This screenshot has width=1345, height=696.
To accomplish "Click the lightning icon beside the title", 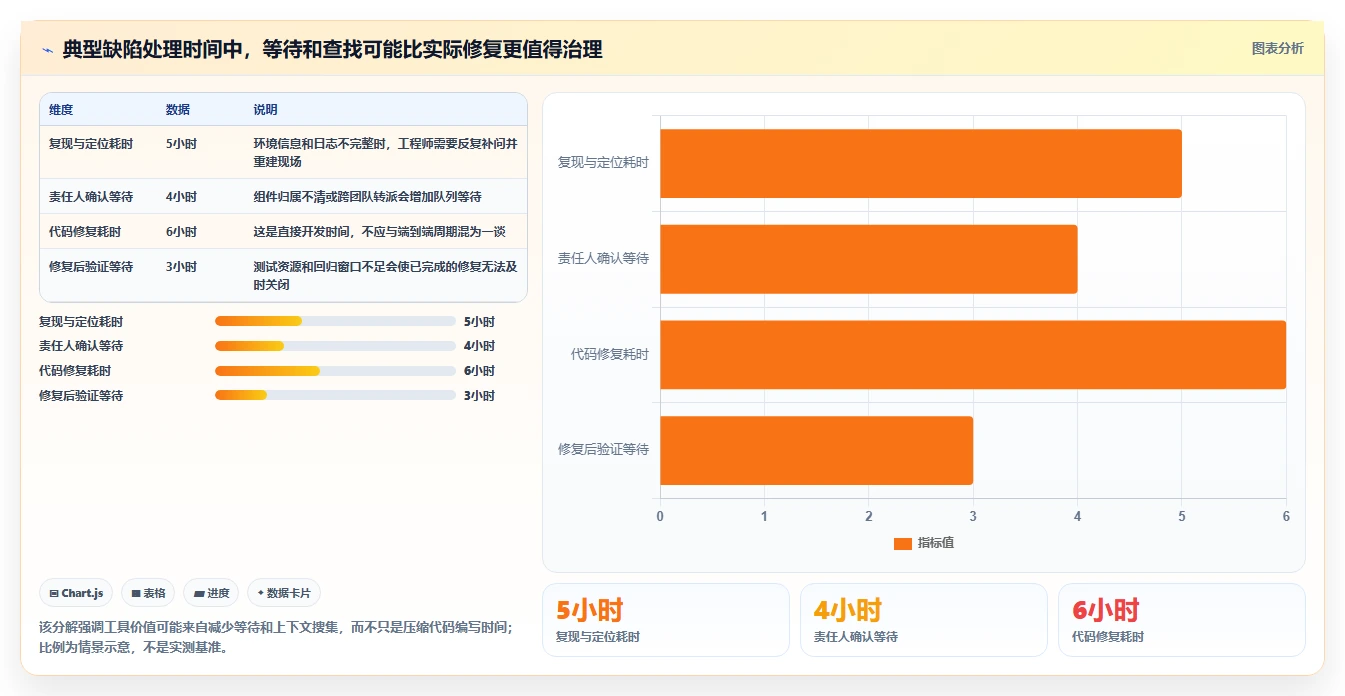I will pos(47,50).
